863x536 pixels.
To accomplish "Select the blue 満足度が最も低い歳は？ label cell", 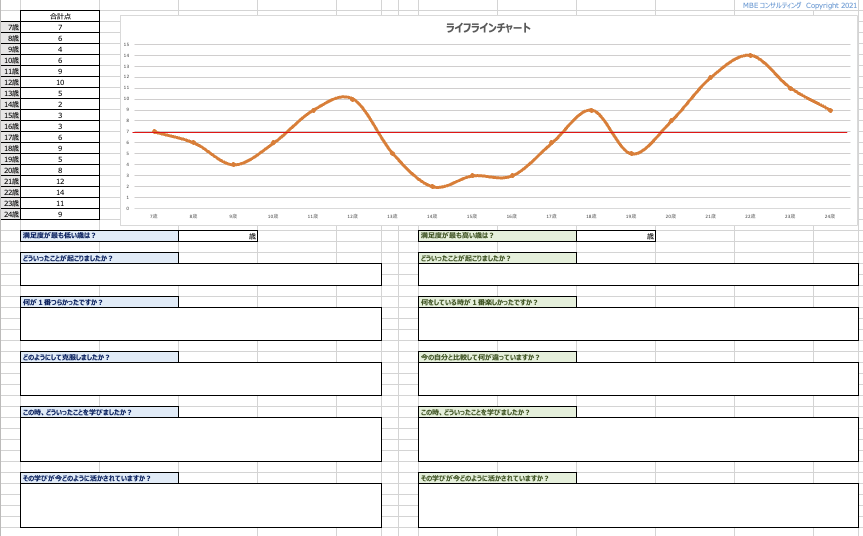I will coord(99,236).
